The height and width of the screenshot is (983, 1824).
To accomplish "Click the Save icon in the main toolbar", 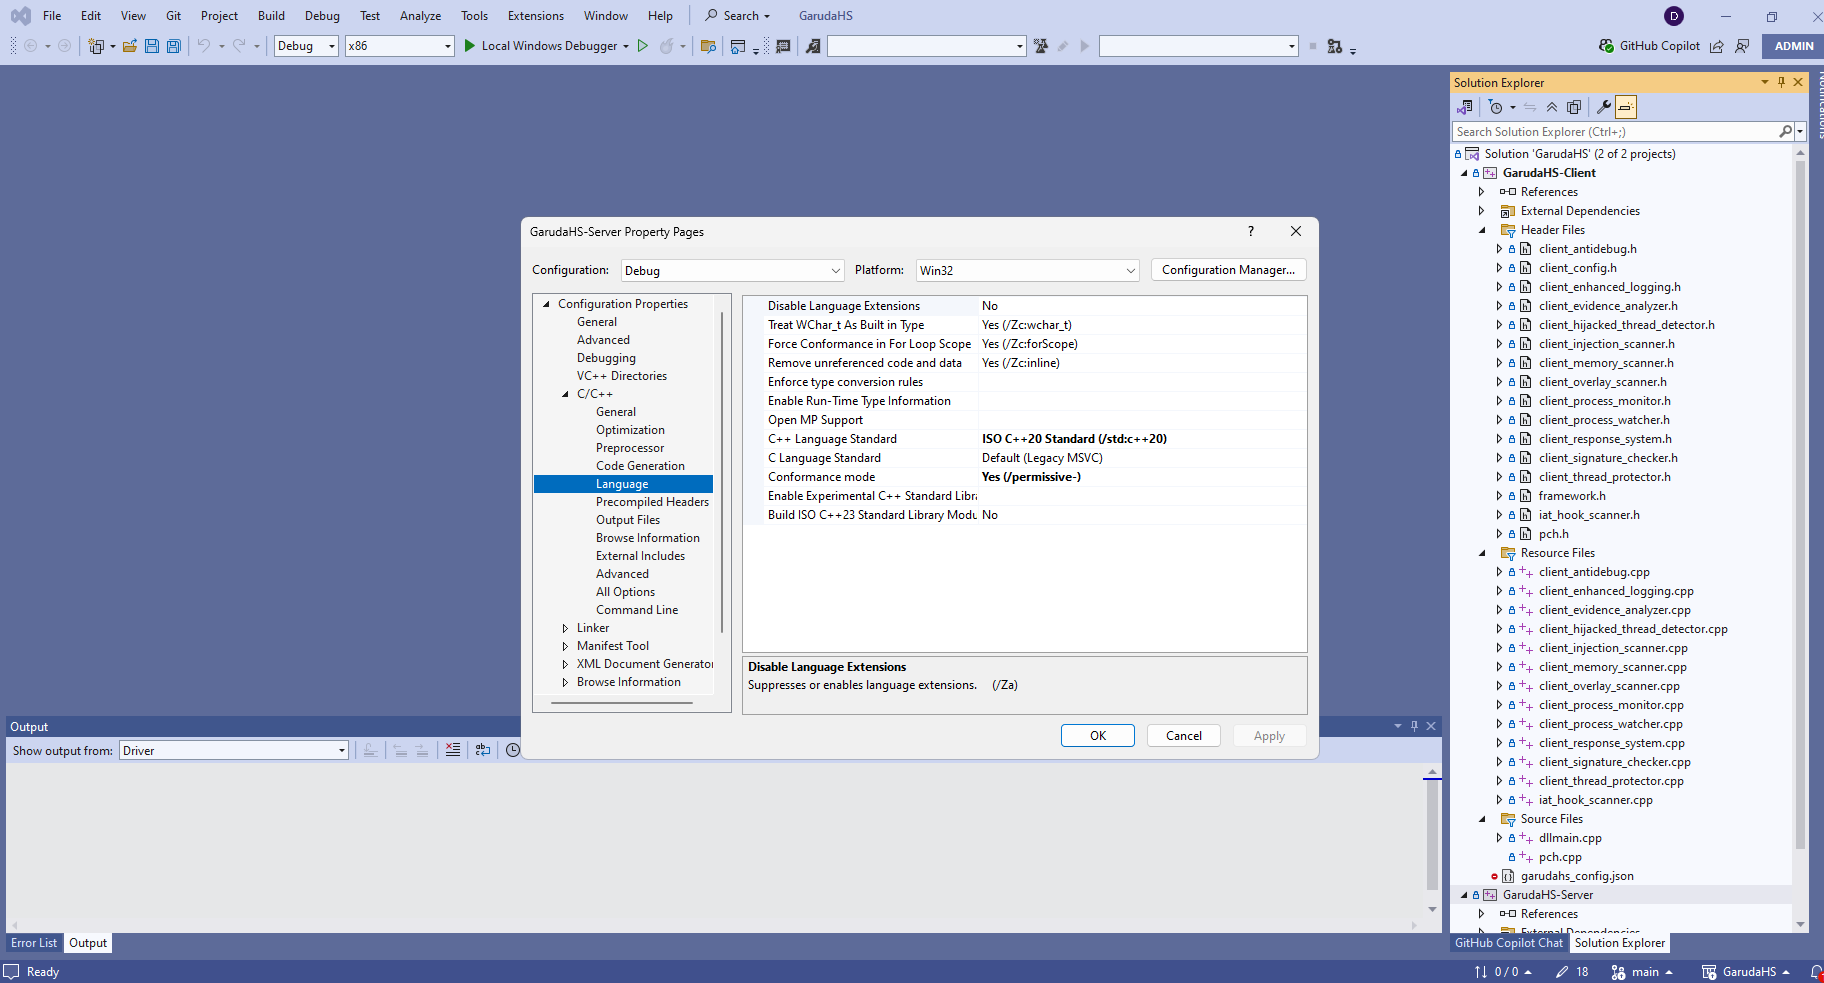I will click(152, 46).
